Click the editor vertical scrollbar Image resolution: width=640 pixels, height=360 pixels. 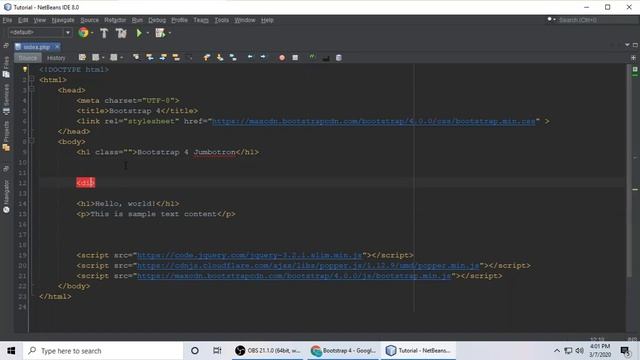pyautogui.click(x=628, y=171)
